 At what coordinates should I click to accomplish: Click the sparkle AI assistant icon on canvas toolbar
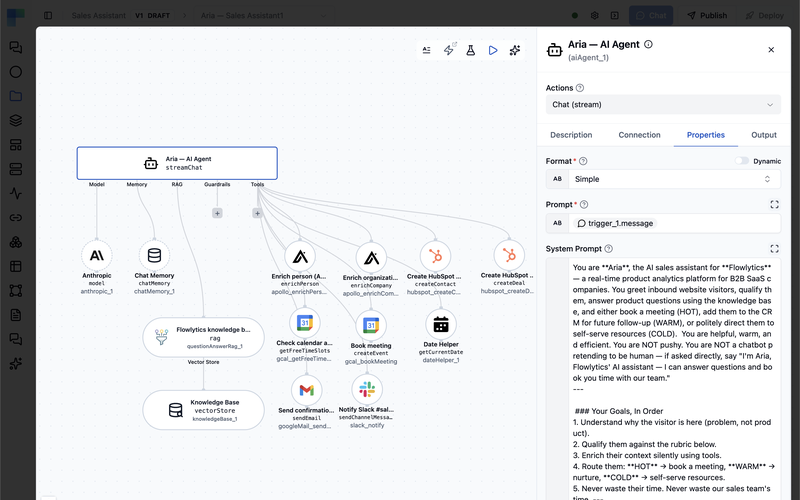(515, 50)
